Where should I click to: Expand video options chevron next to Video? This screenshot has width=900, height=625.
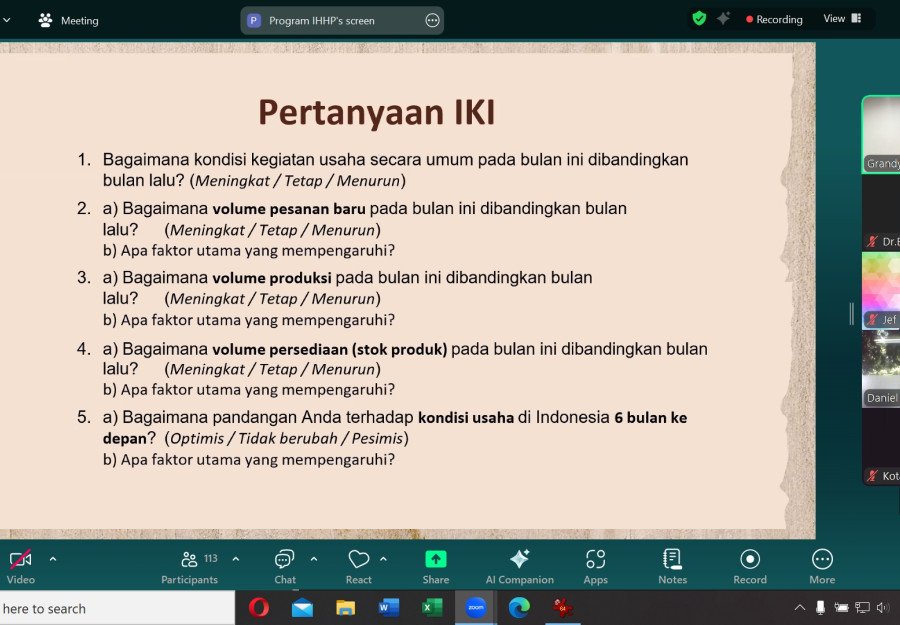53,558
